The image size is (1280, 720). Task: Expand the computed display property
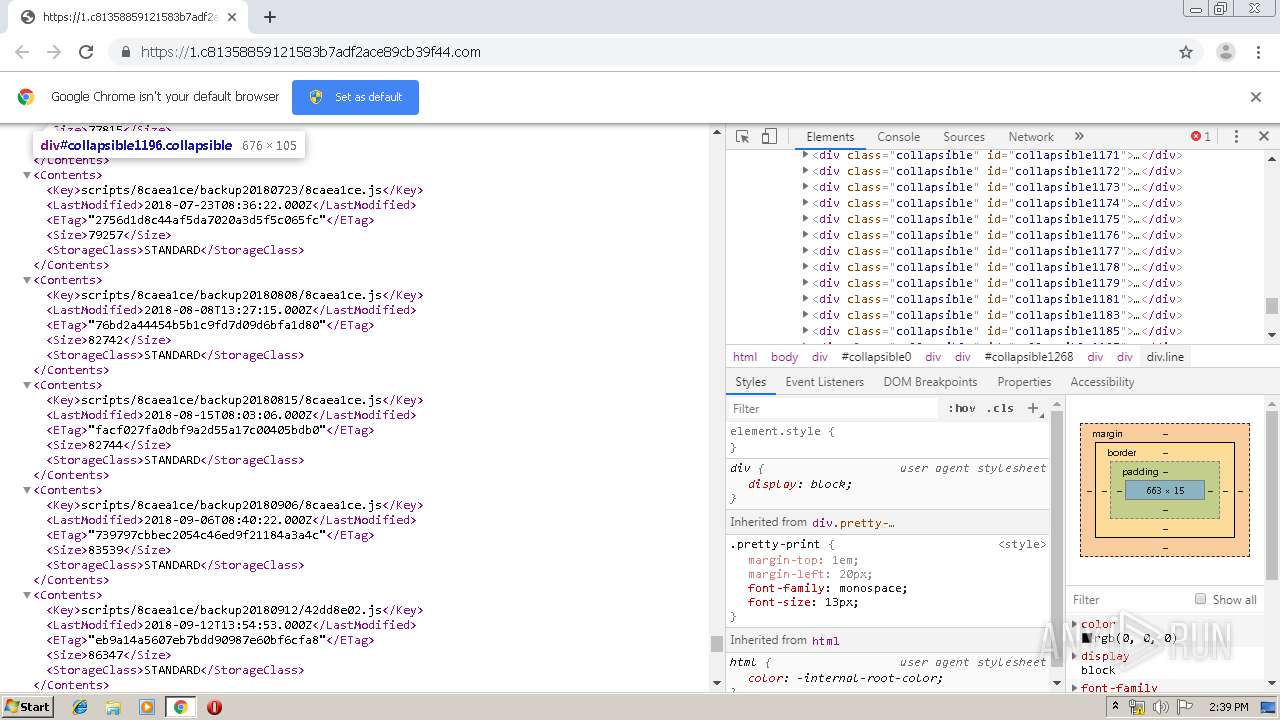pyautogui.click(x=1075, y=656)
